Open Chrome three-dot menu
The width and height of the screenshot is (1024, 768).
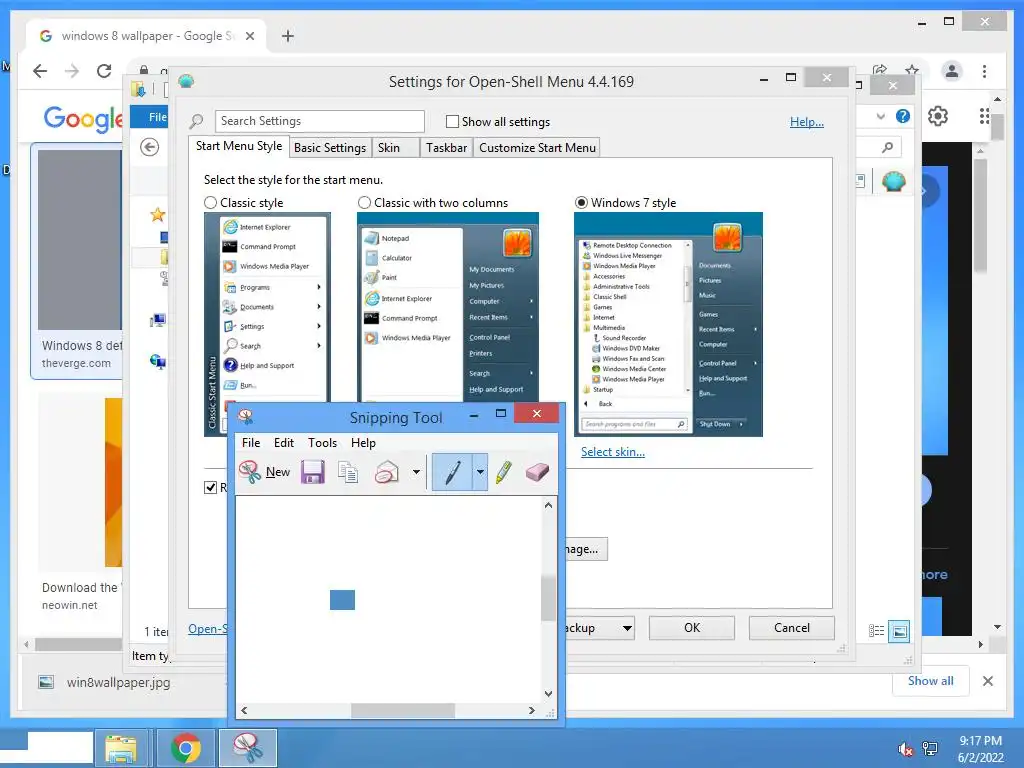coord(984,71)
